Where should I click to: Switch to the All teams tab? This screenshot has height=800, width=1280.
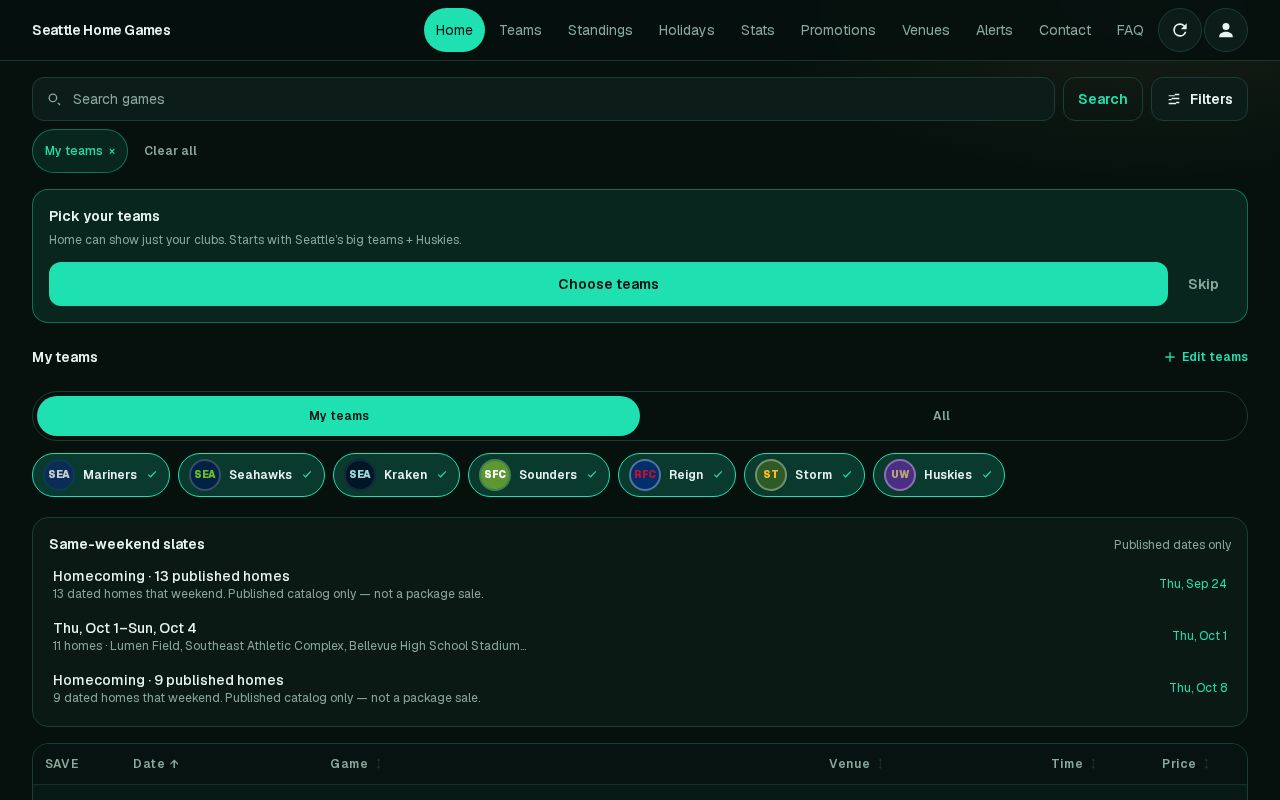click(x=941, y=416)
